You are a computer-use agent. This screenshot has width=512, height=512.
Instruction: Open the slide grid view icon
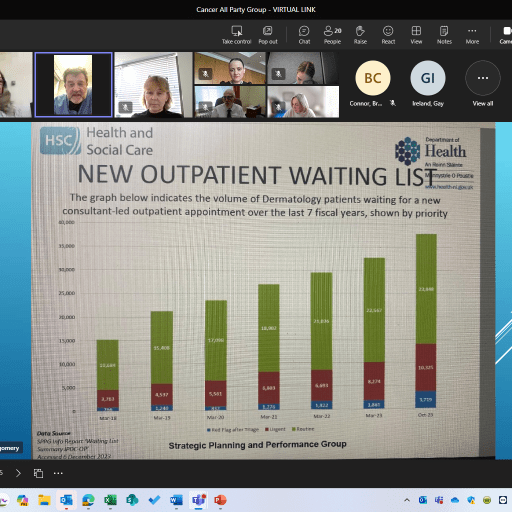38,473
